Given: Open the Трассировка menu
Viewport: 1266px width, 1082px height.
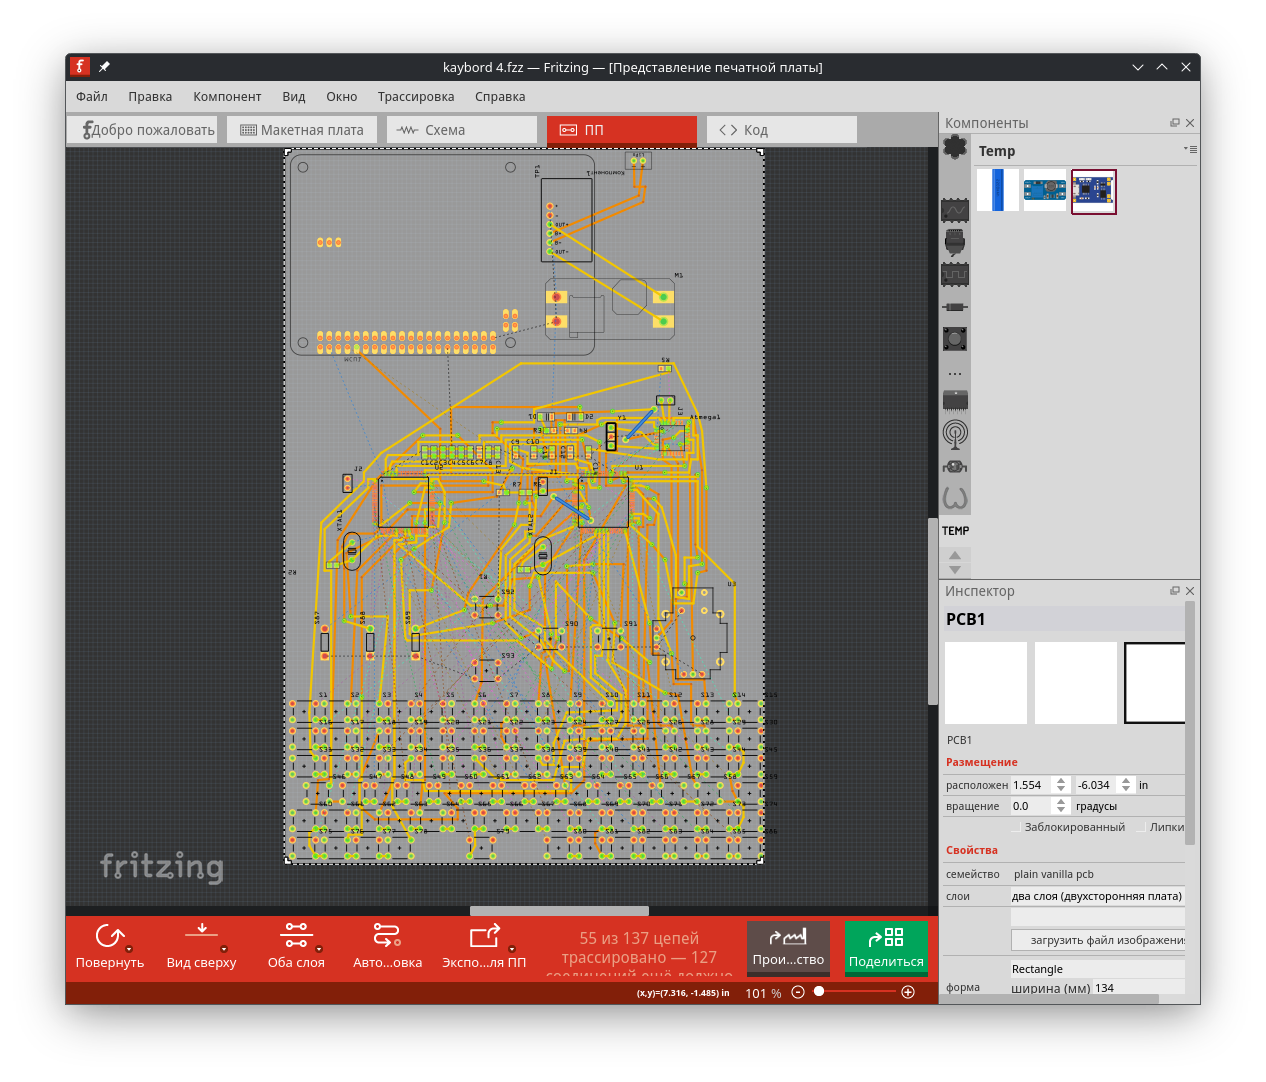Looking at the screenshot, I should (416, 97).
